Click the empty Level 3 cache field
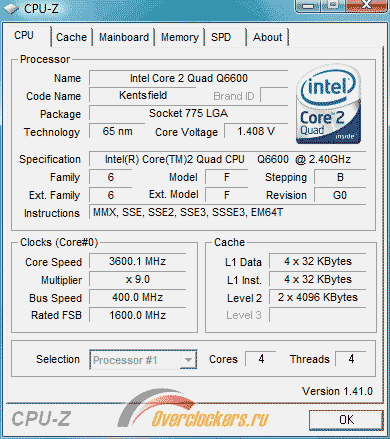390x439 pixels. coord(318,315)
